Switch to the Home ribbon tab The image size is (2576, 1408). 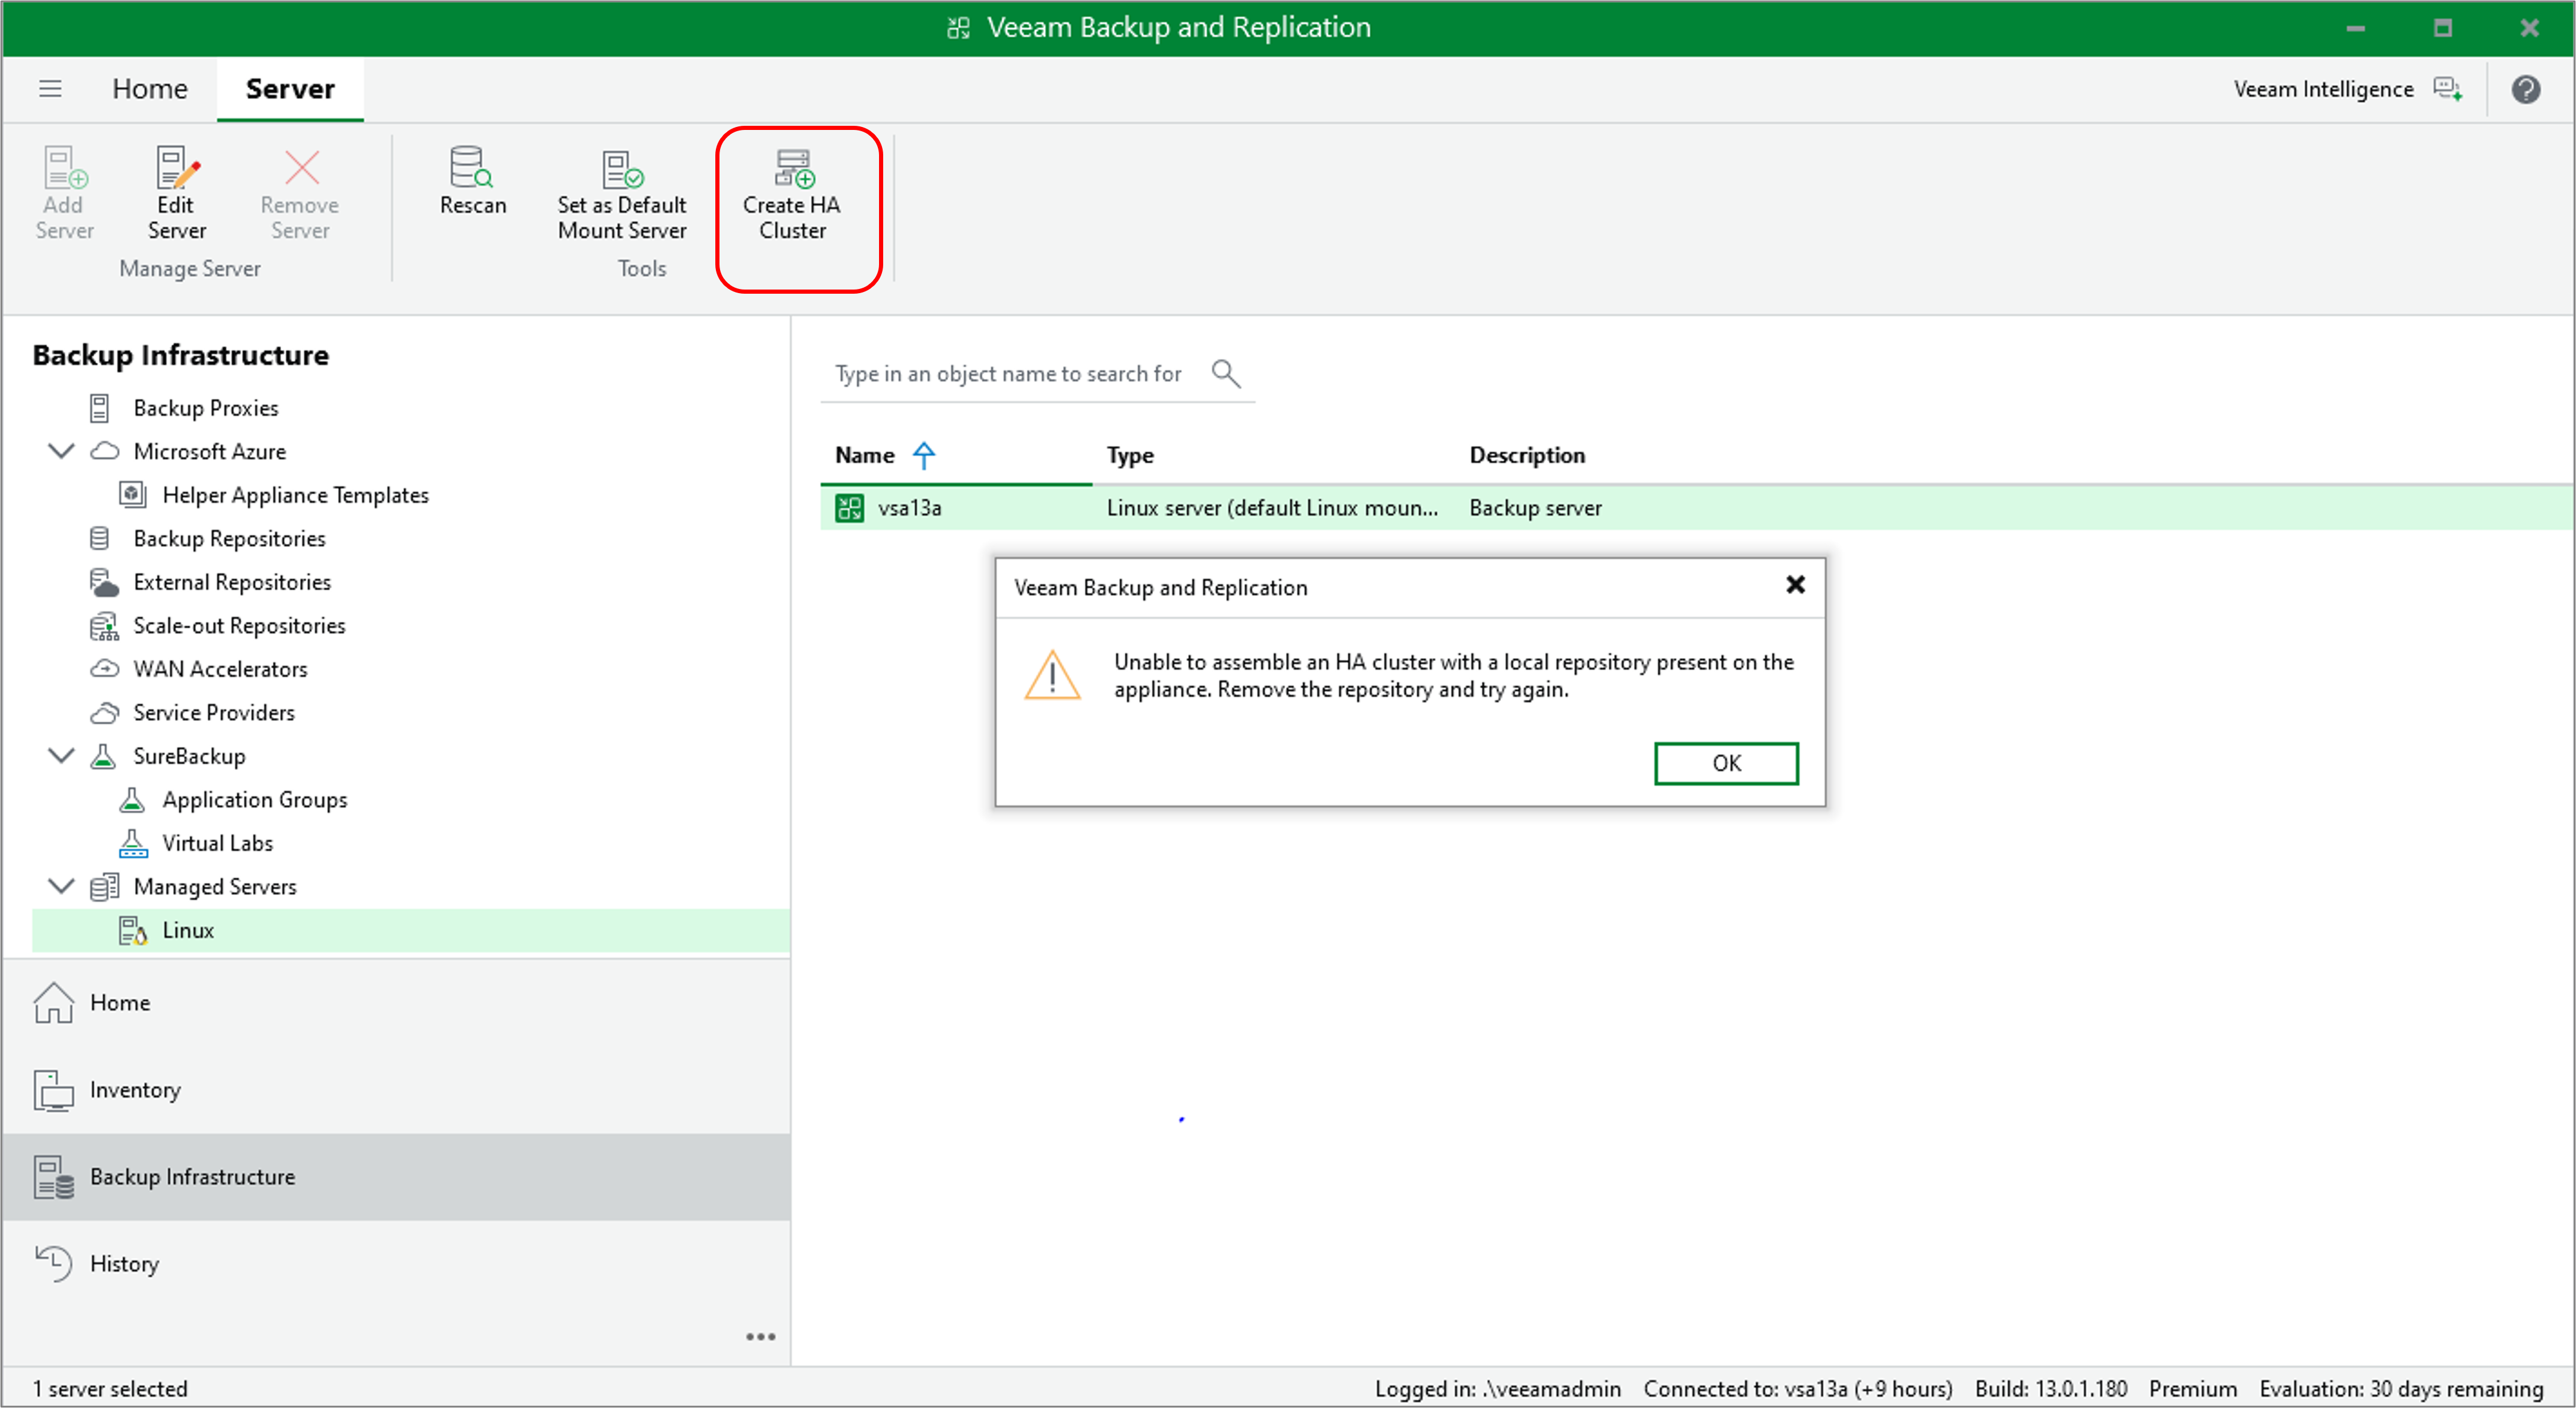pos(149,89)
